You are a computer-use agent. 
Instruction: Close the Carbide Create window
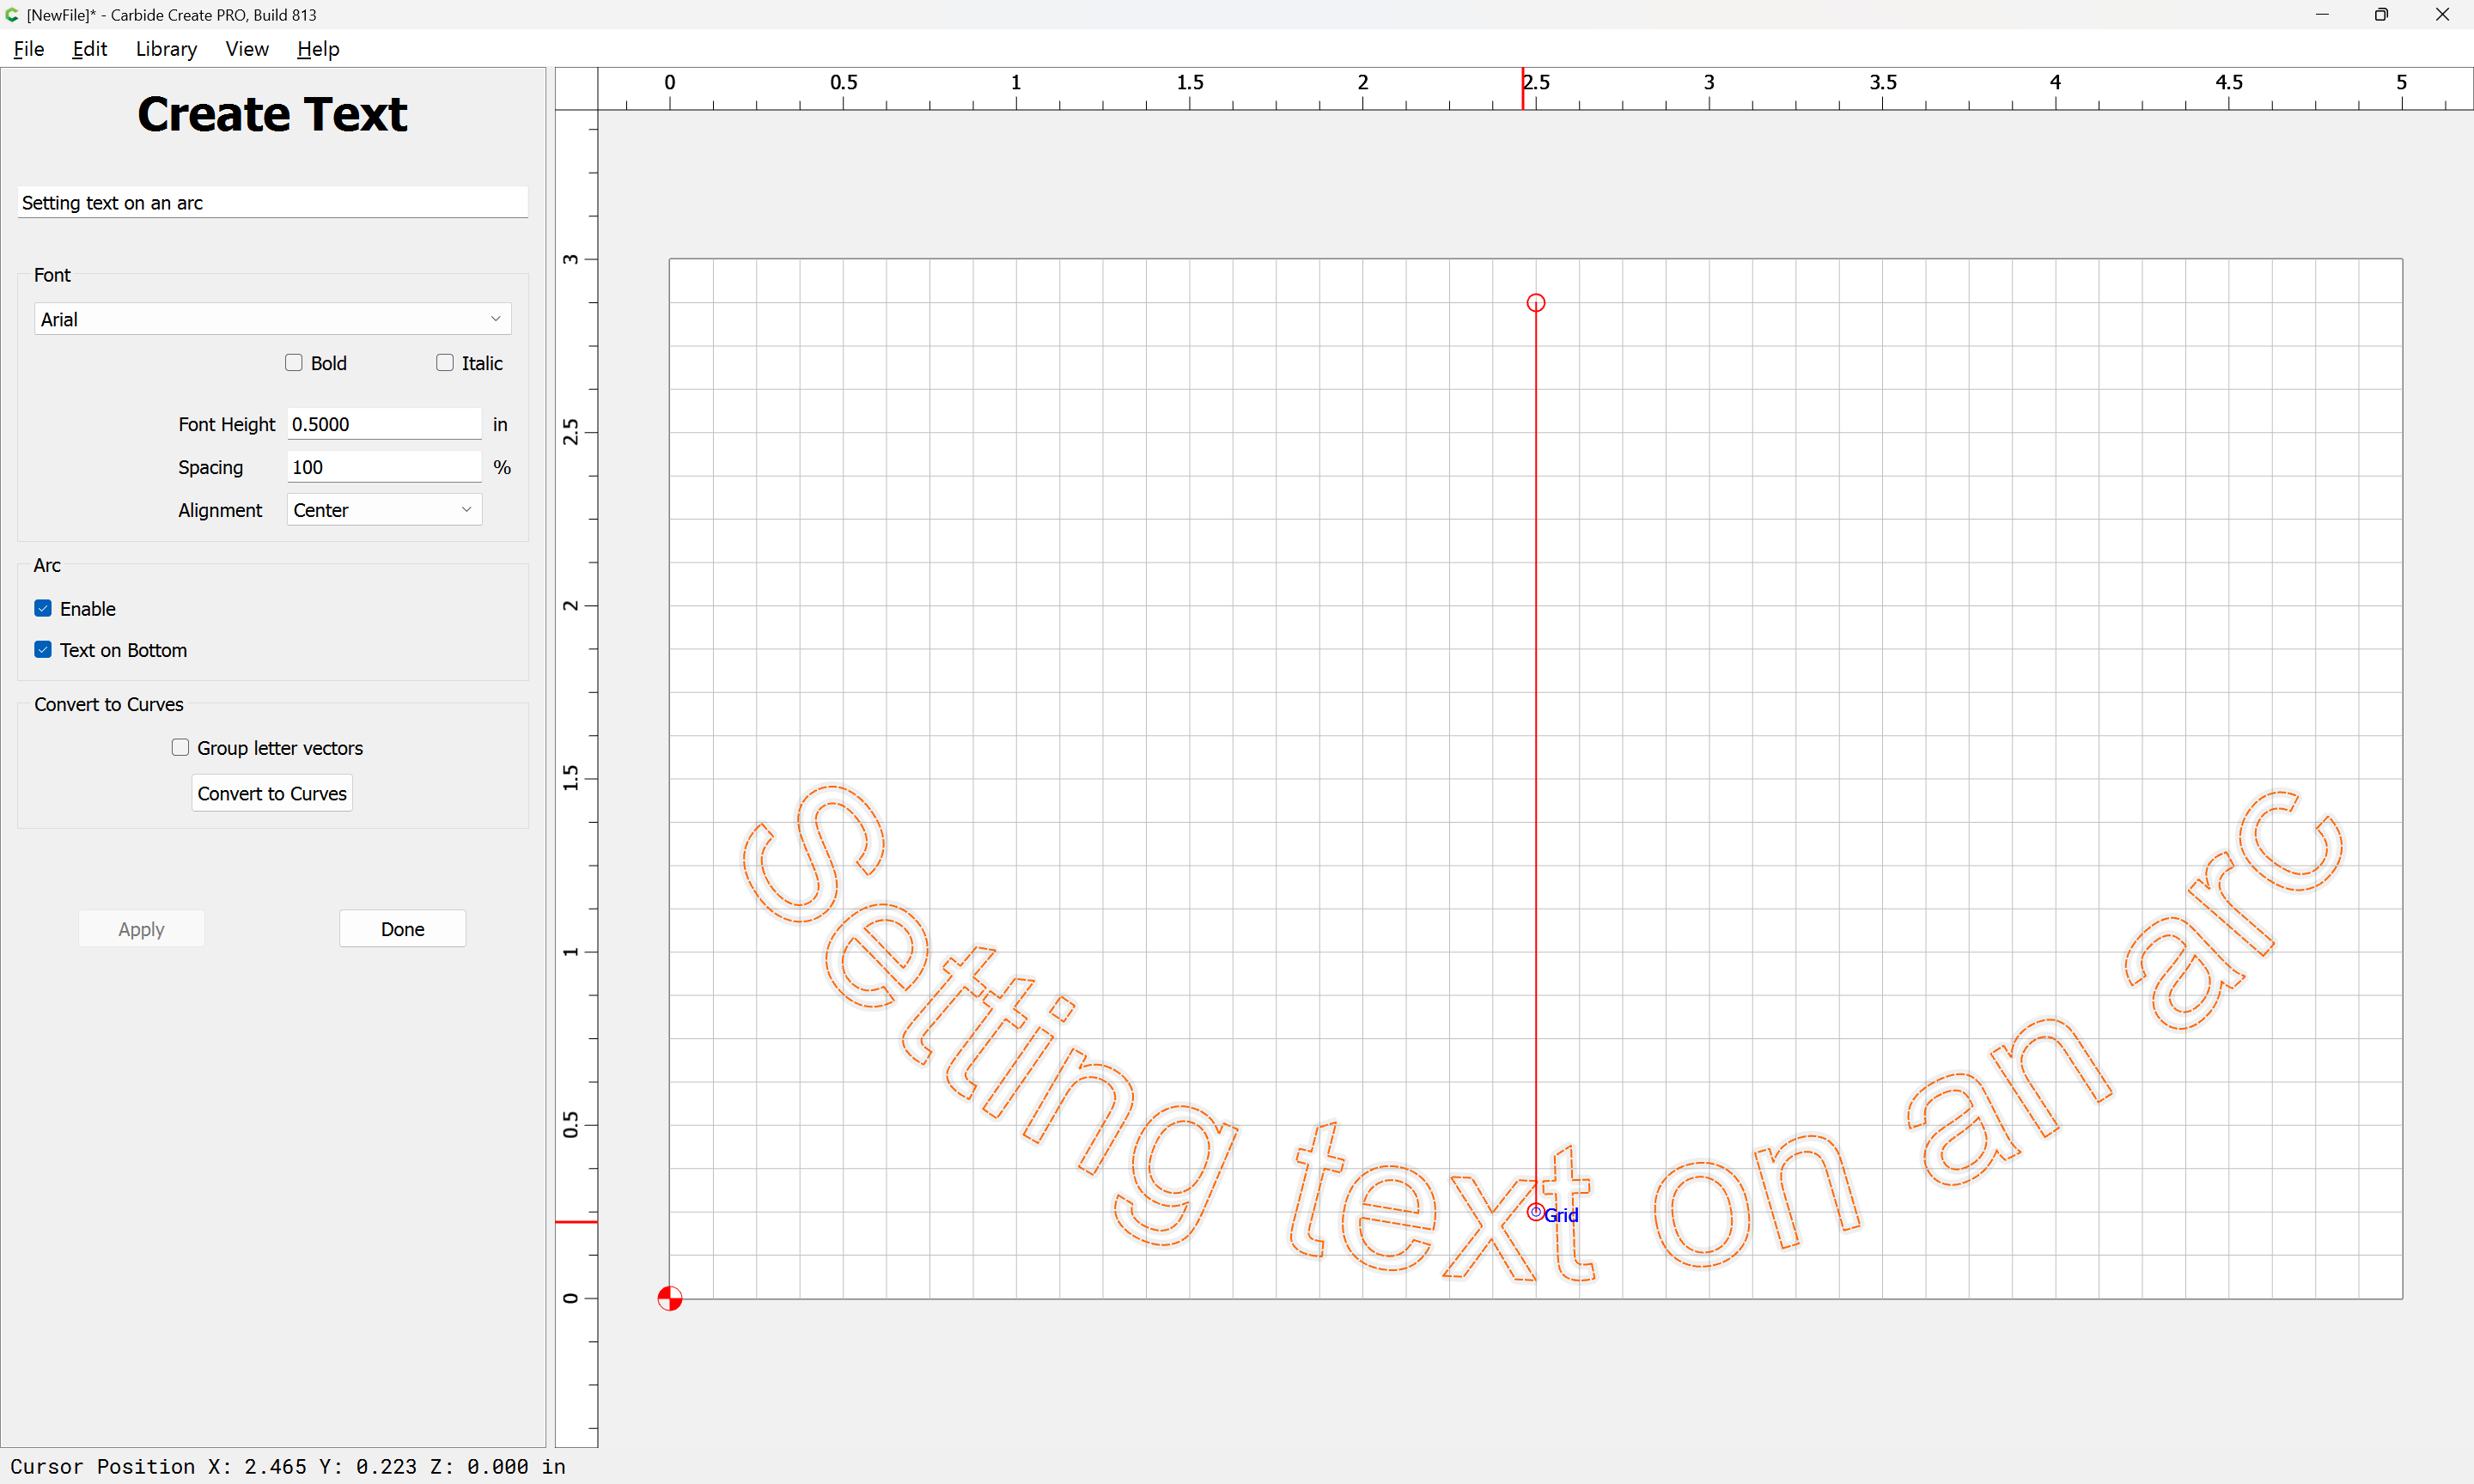coord(2442,15)
